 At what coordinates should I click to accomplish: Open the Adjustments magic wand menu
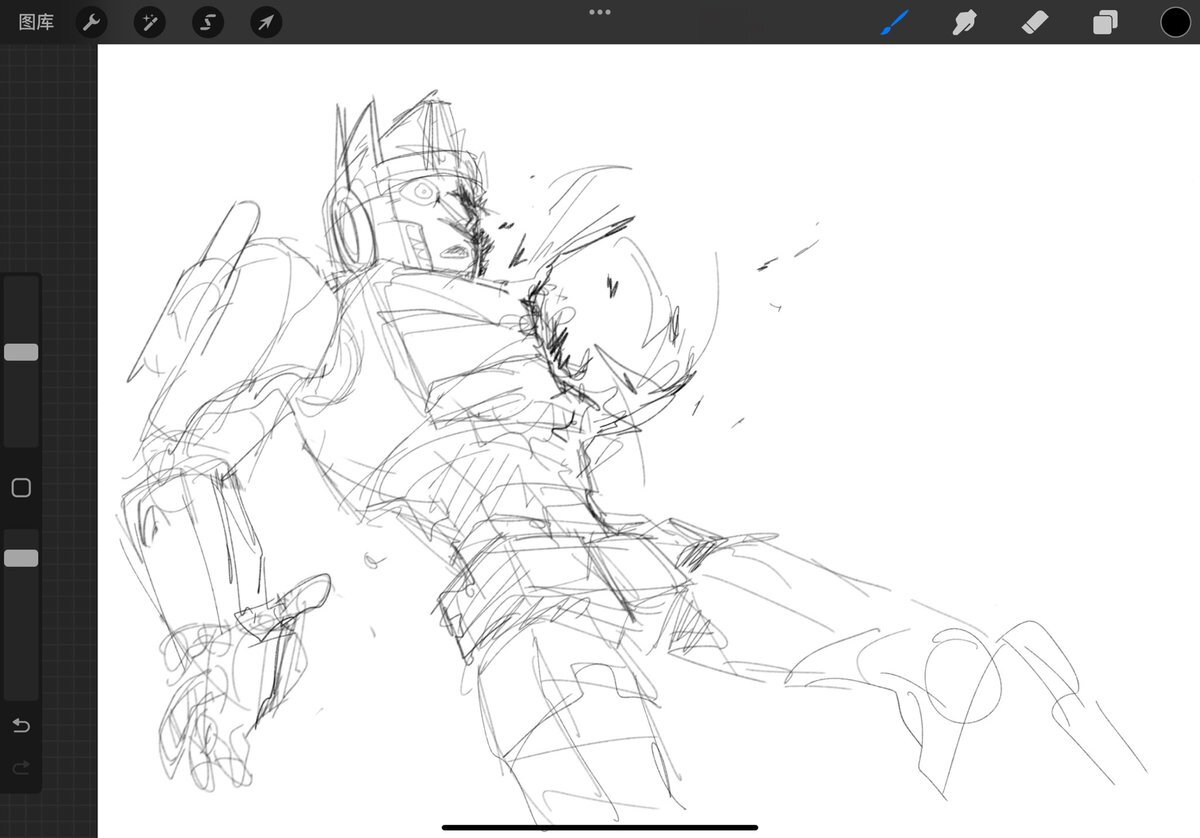click(149, 22)
